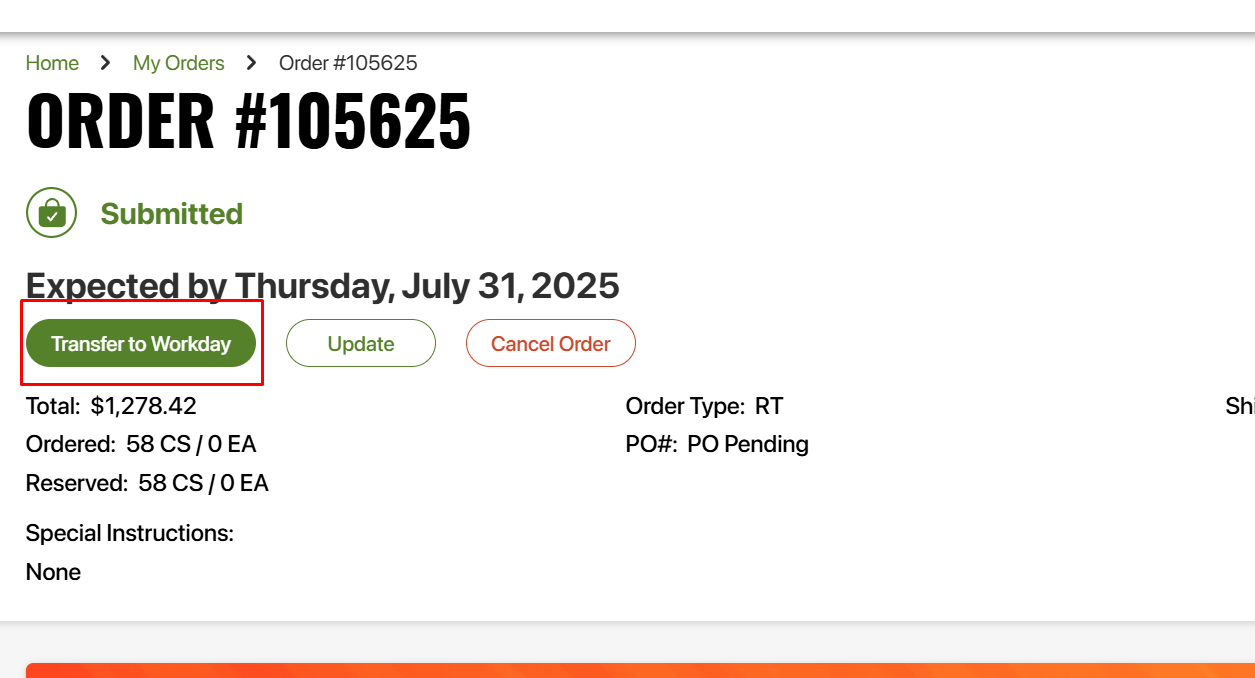This screenshot has height=678, width=1255.
Task: Click the Ordered quantity 58 CS line
Action: 141,444
